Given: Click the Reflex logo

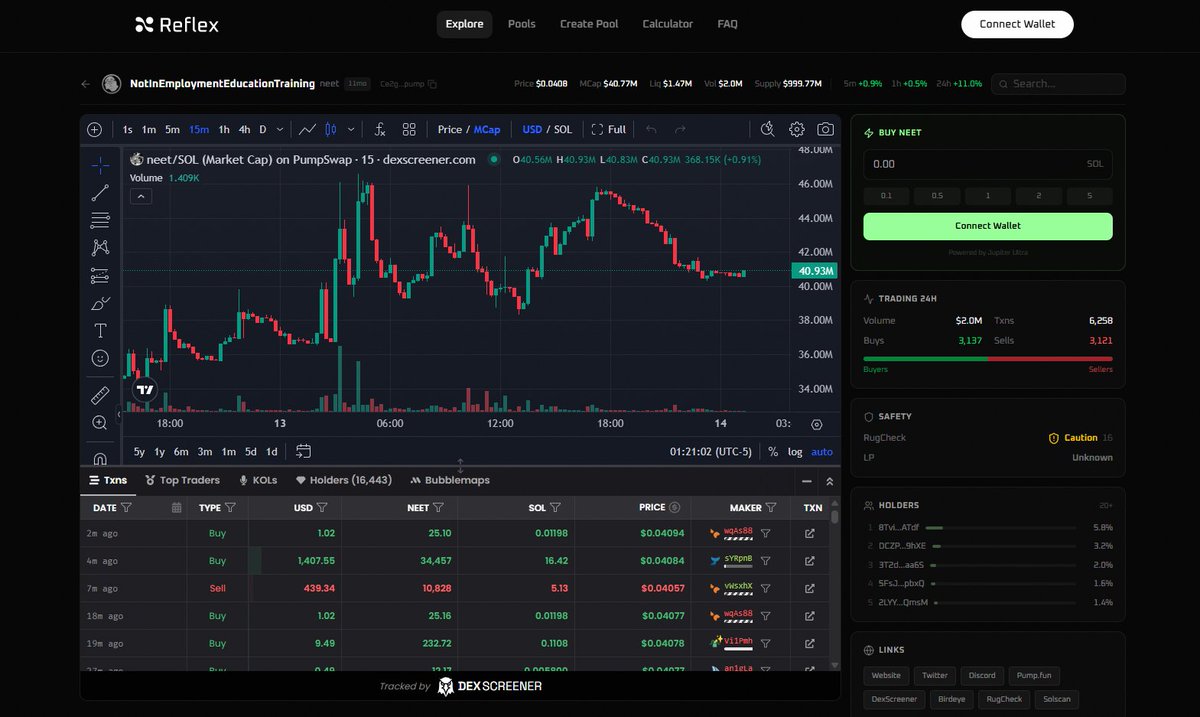Looking at the screenshot, I should click(x=177, y=24).
